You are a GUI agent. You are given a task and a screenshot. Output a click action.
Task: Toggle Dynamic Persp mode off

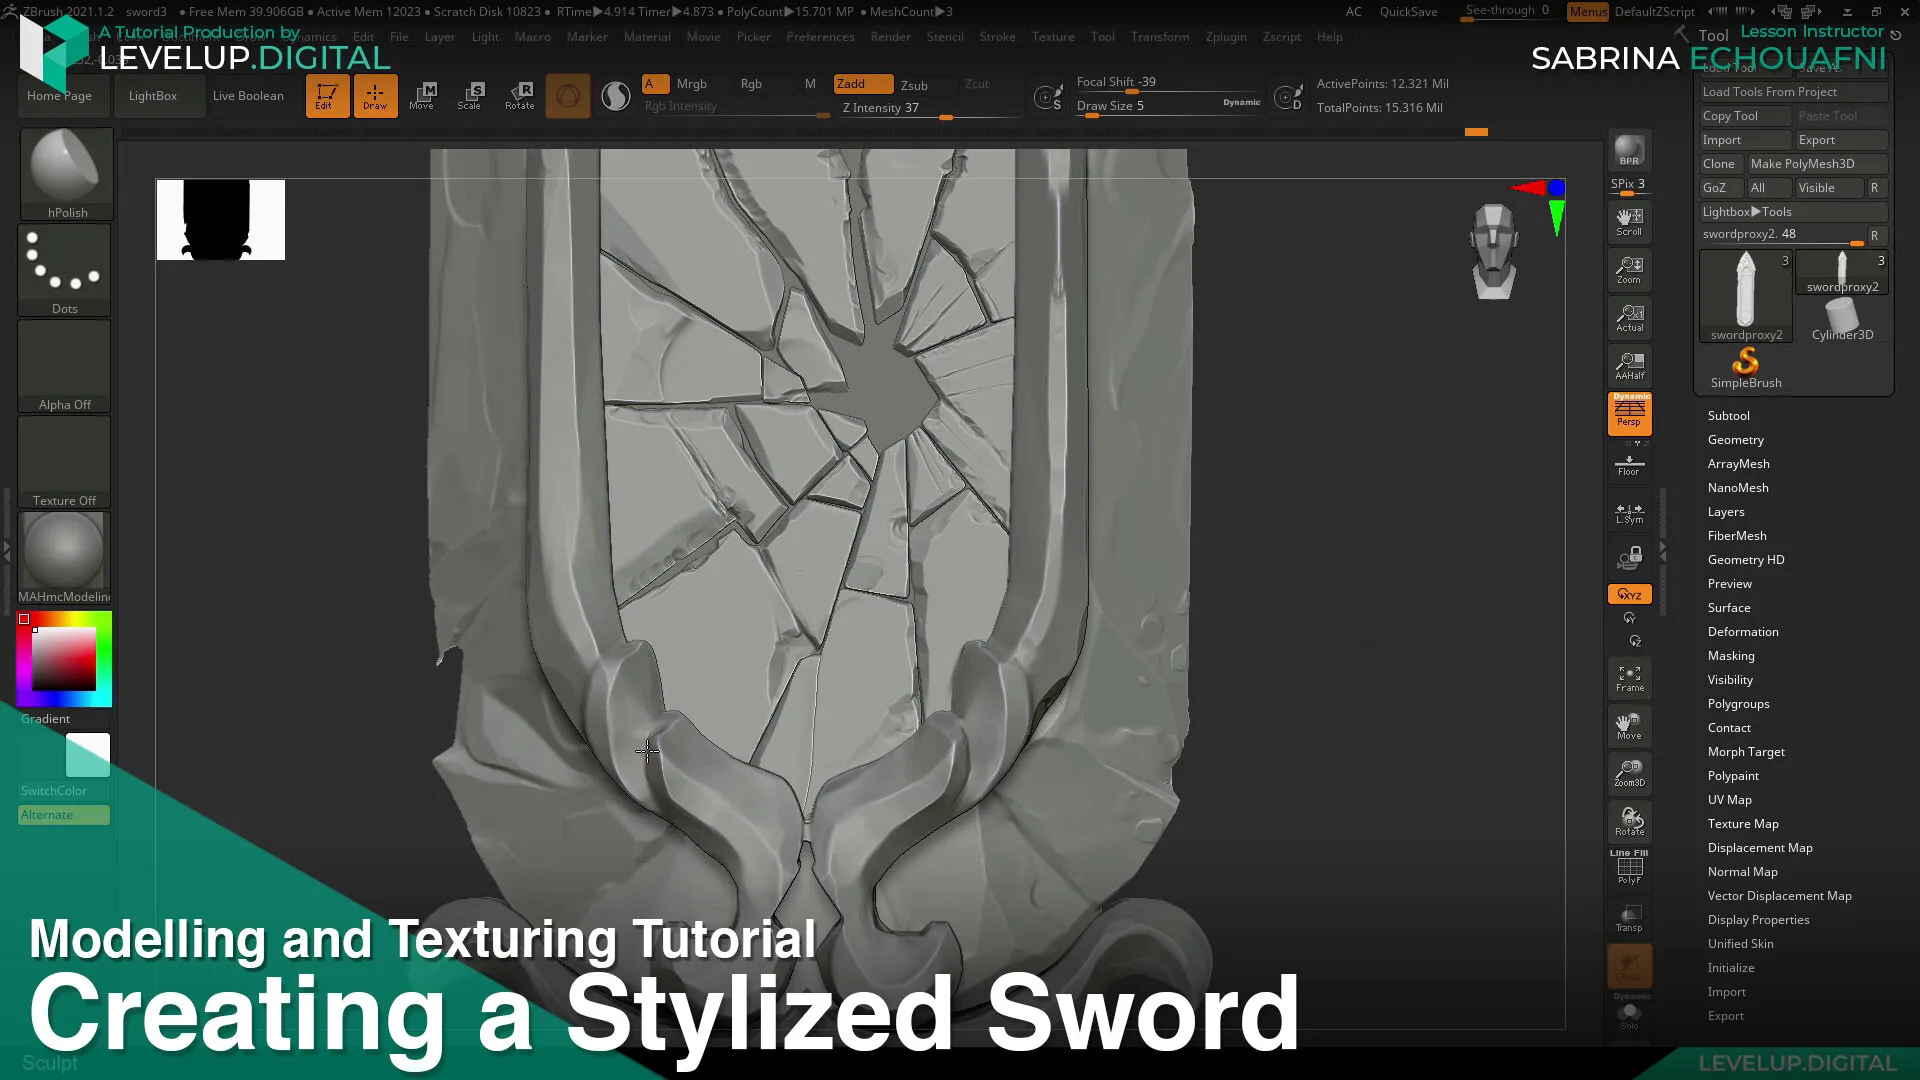pos(1629,415)
